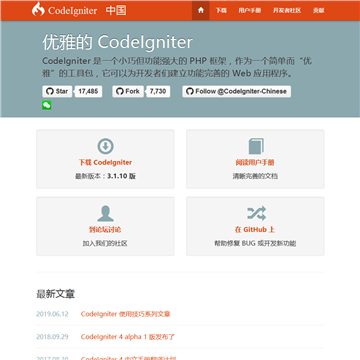
Task: Select the 2019.06.12 article date
Action: click(52, 314)
